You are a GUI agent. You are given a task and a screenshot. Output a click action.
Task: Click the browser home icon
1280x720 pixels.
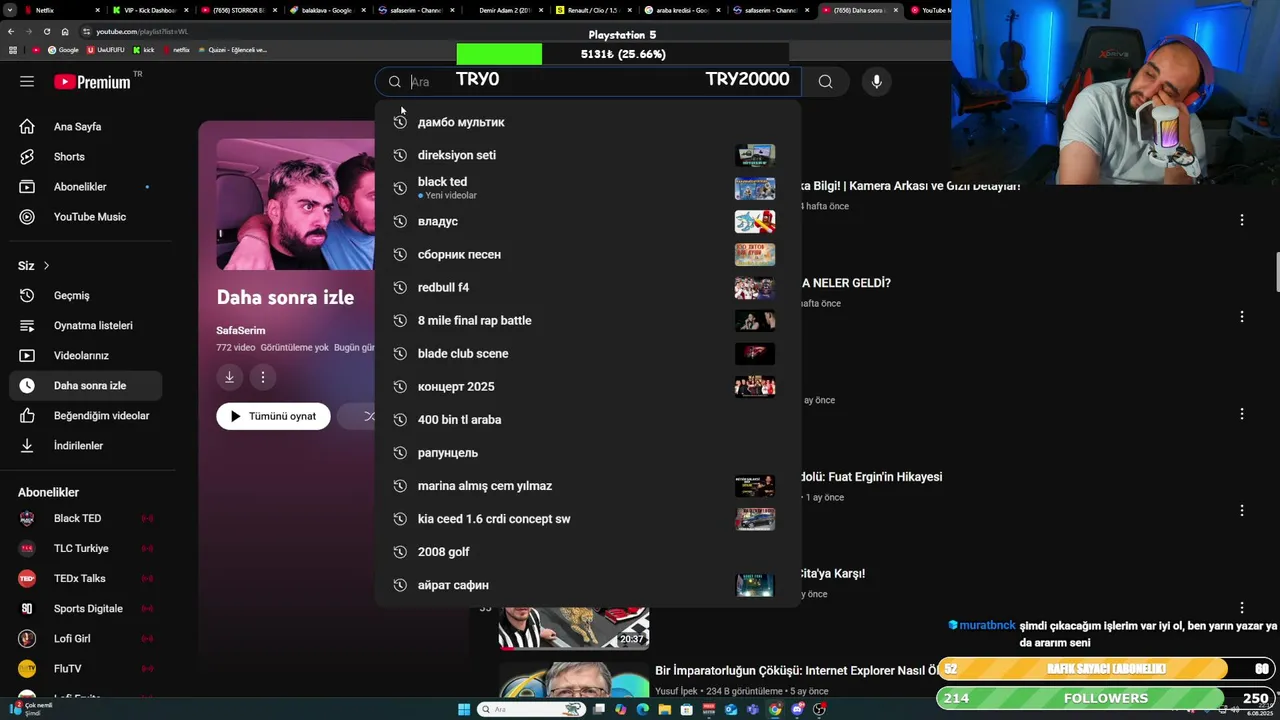(x=65, y=32)
